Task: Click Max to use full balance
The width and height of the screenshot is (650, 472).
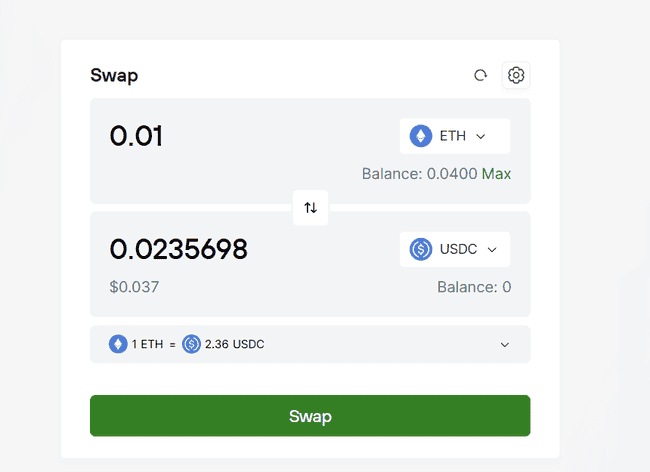Action: (496, 174)
